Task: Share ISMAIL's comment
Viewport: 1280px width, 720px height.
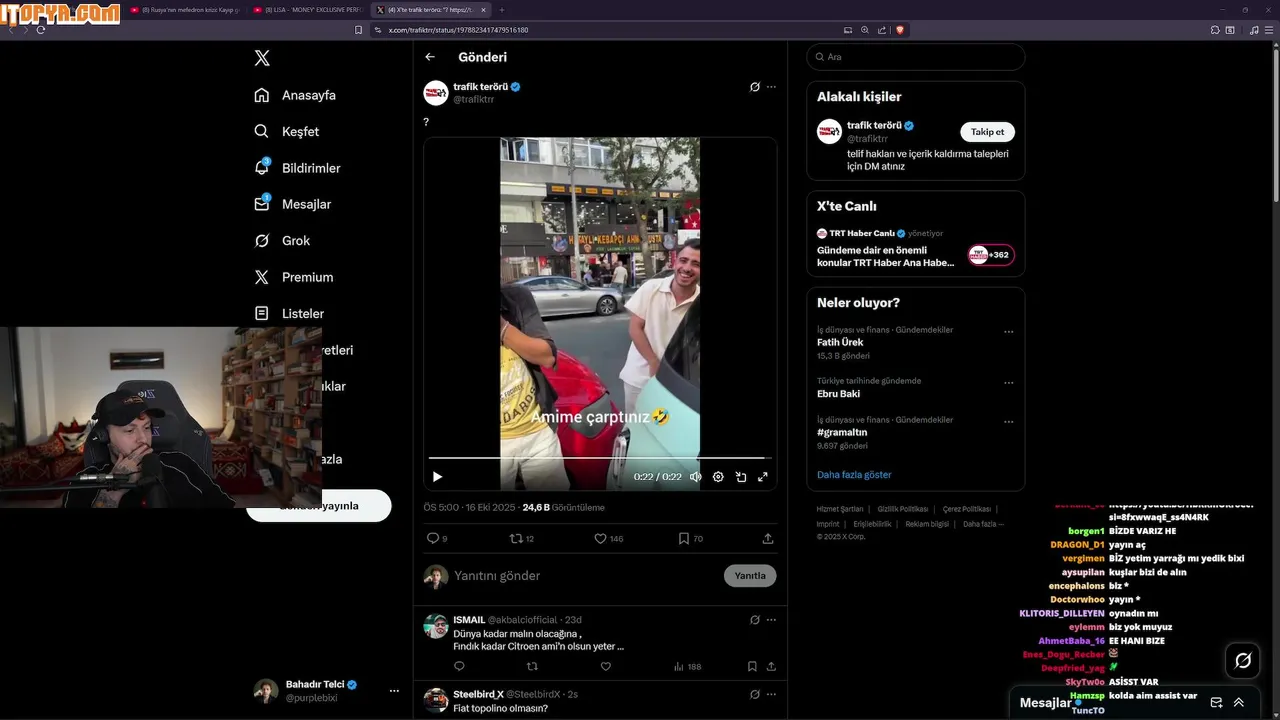Action: [771, 666]
